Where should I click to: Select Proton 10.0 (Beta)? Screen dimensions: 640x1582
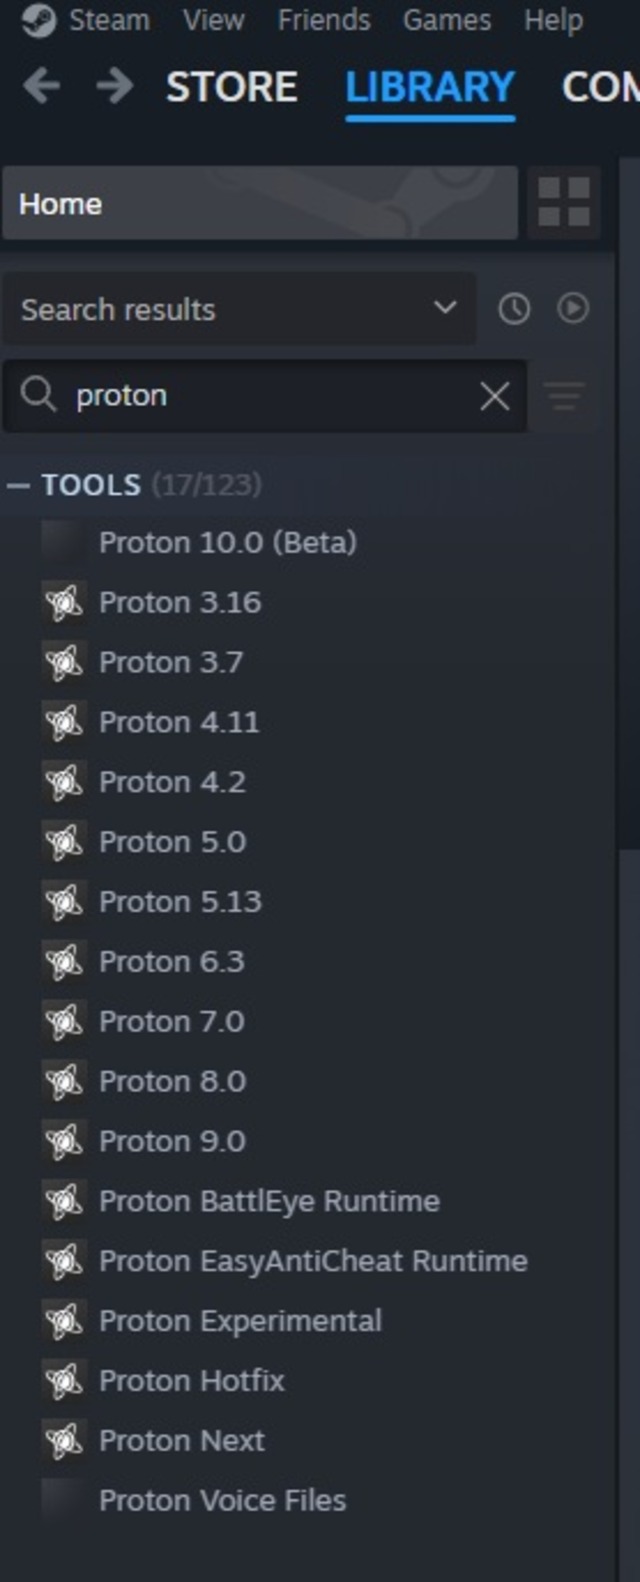coord(227,542)
